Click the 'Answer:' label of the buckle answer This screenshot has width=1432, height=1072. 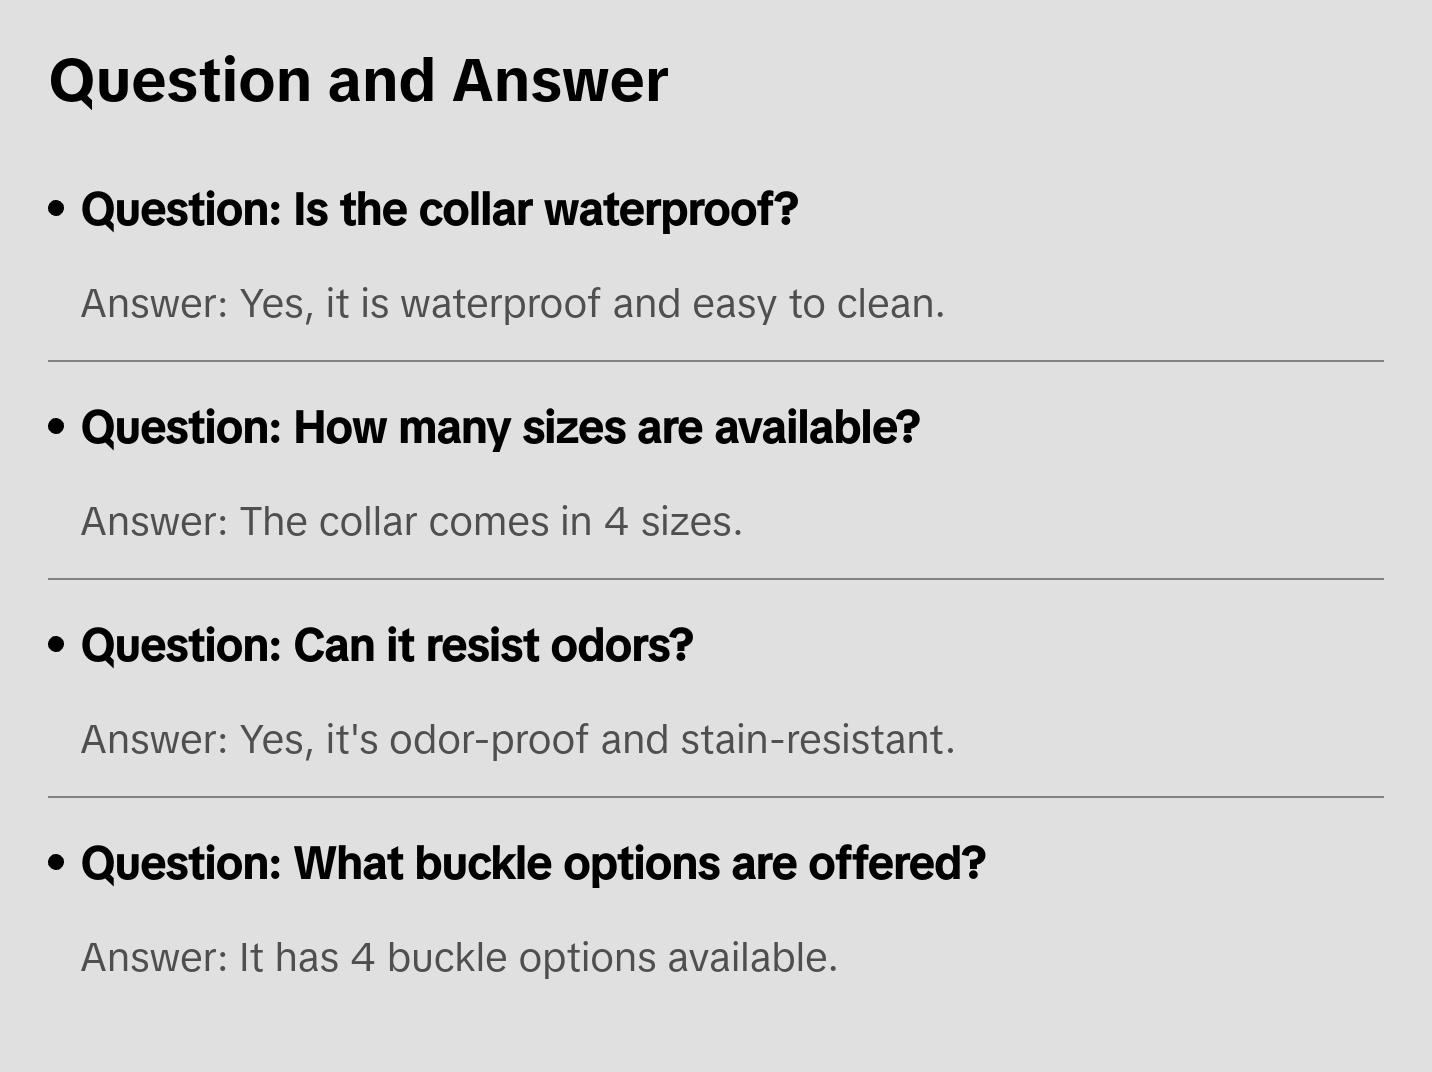click(155, 958)
